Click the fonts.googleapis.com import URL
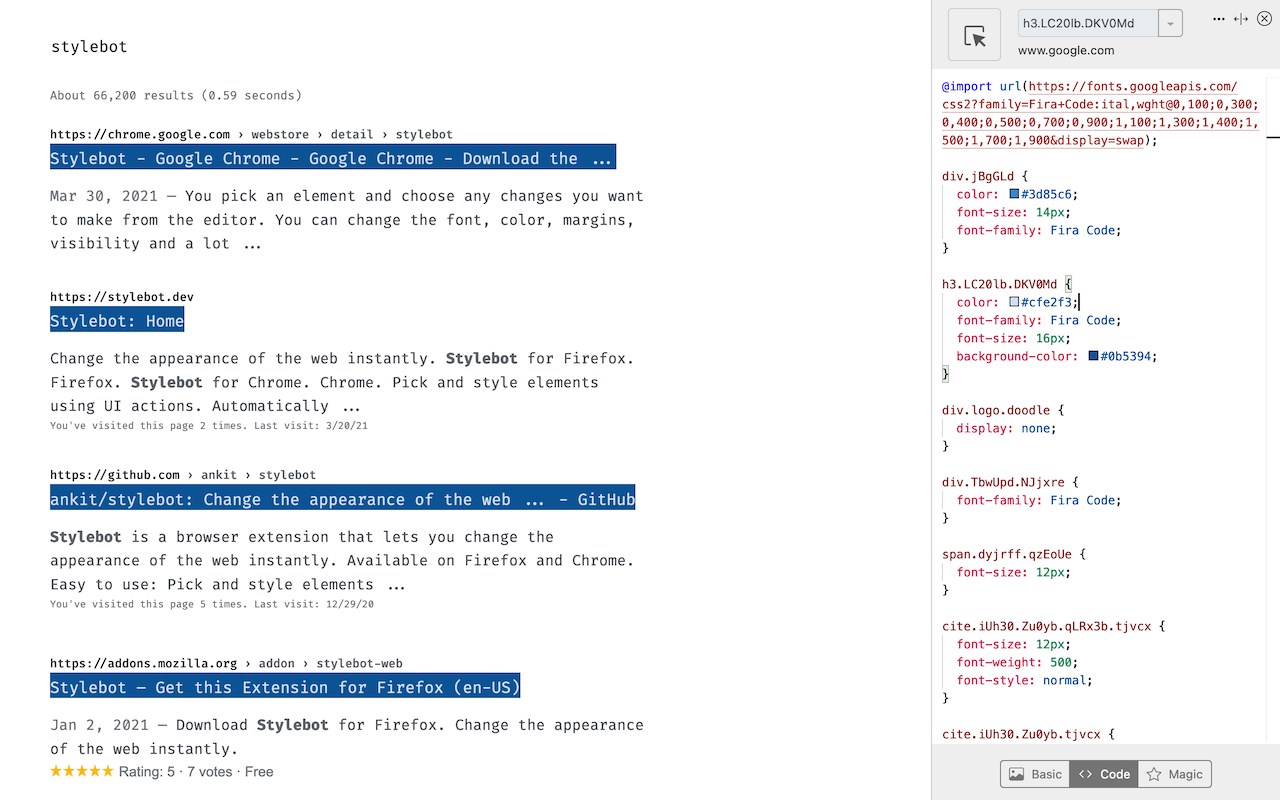Viewport: 1280px width, 800px height. point(1100,113)
